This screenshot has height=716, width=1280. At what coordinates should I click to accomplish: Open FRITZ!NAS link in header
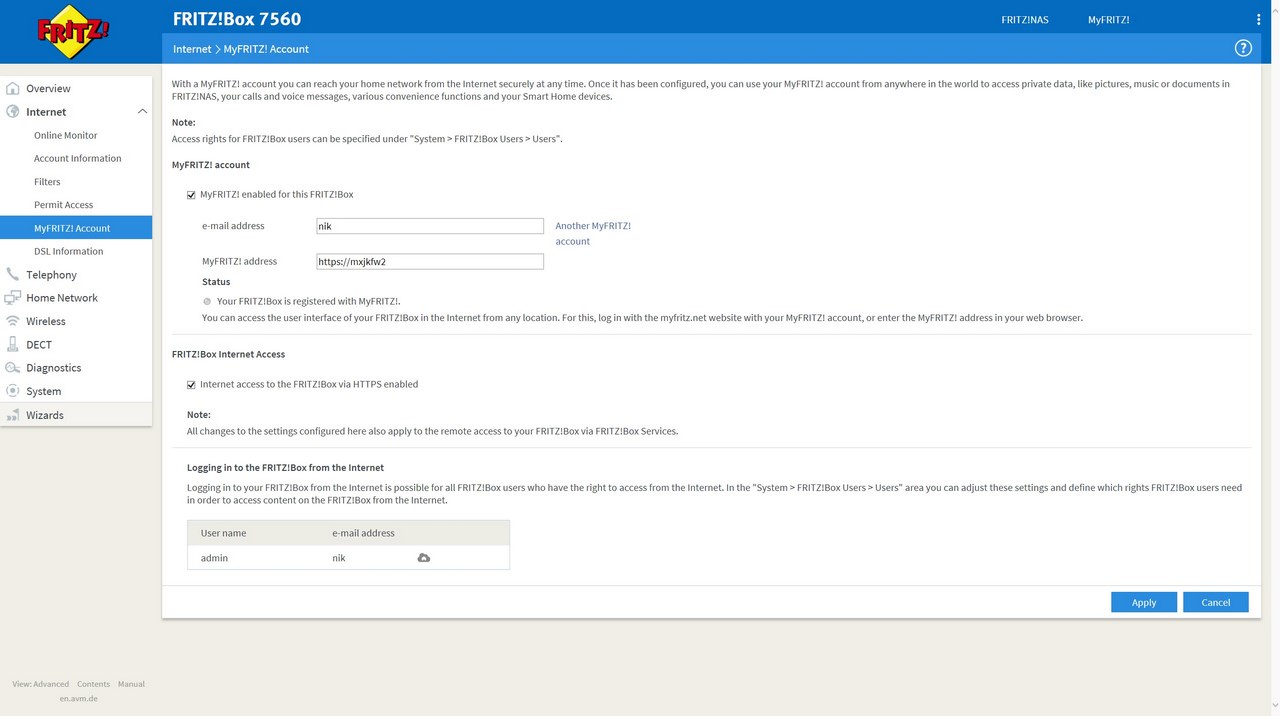click(1025, 19)
